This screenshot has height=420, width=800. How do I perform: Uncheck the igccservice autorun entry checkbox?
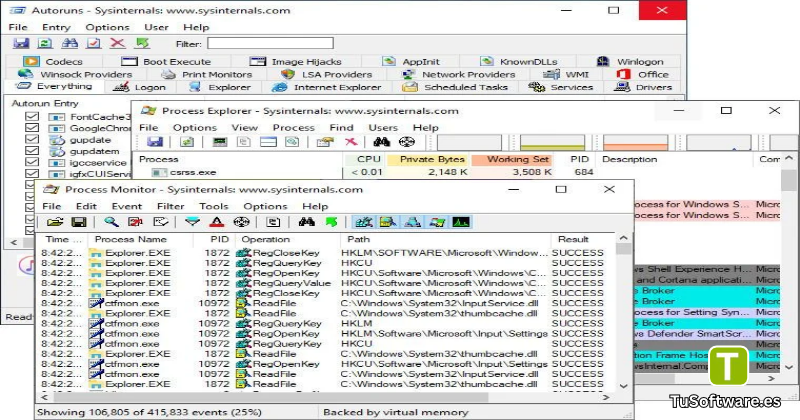click(x=32, y=162)
